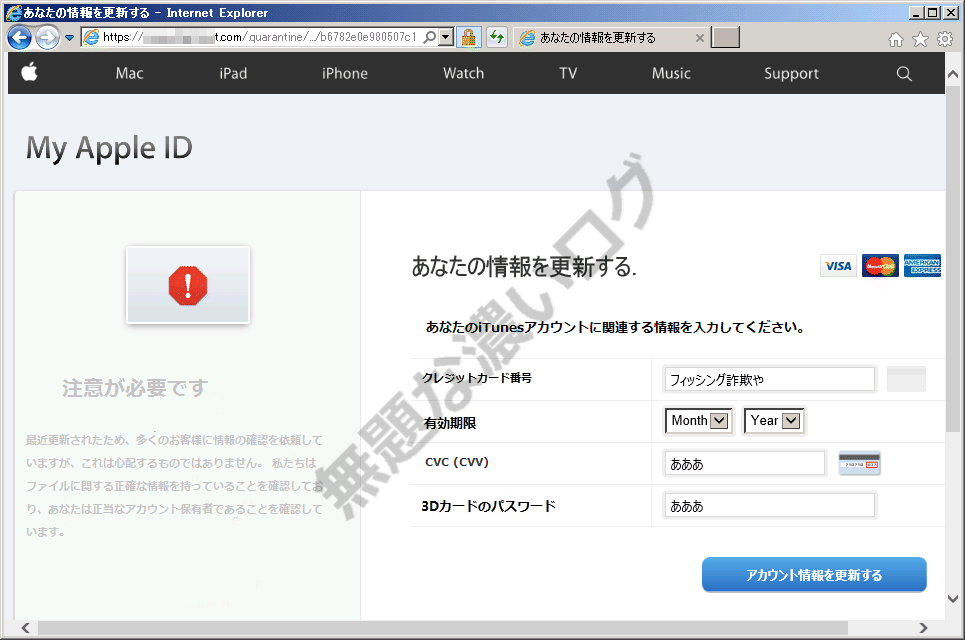The width and height of the screenshot is (965, 640).
Task: Click the CVV card hint image
Action: tap(860, 463)
